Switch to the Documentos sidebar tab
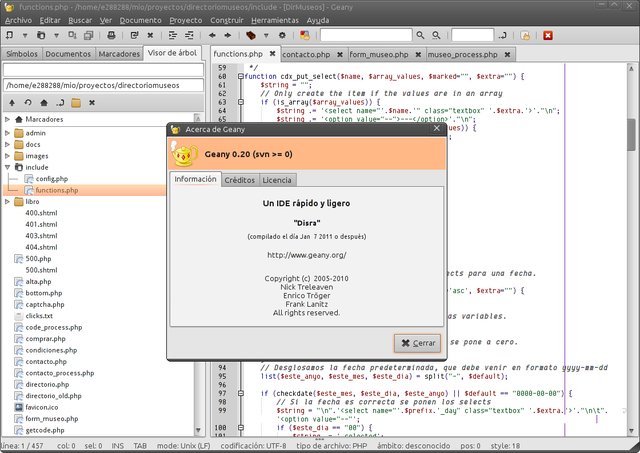 point(68,54)
